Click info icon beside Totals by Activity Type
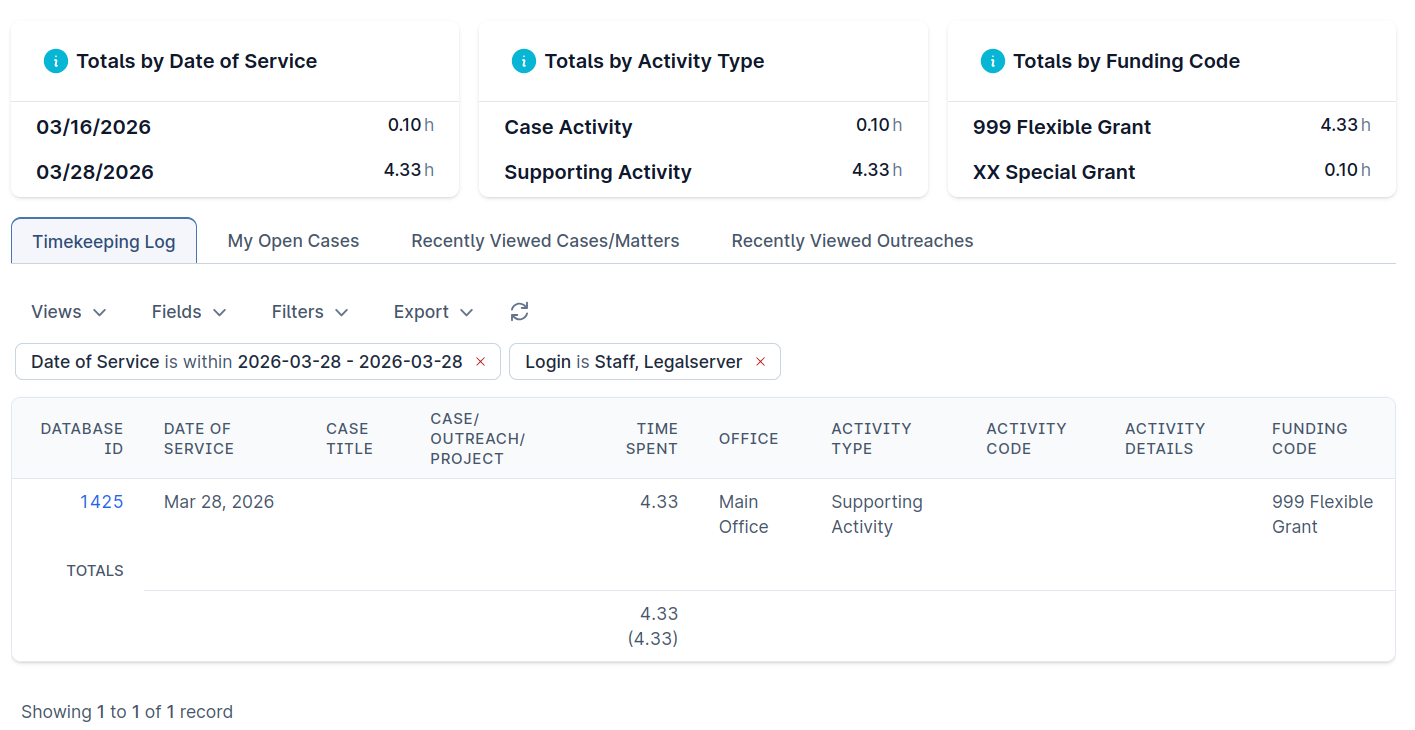This screenshot has width=1415, height=730. pyautogui.click(x=524, y=61)
